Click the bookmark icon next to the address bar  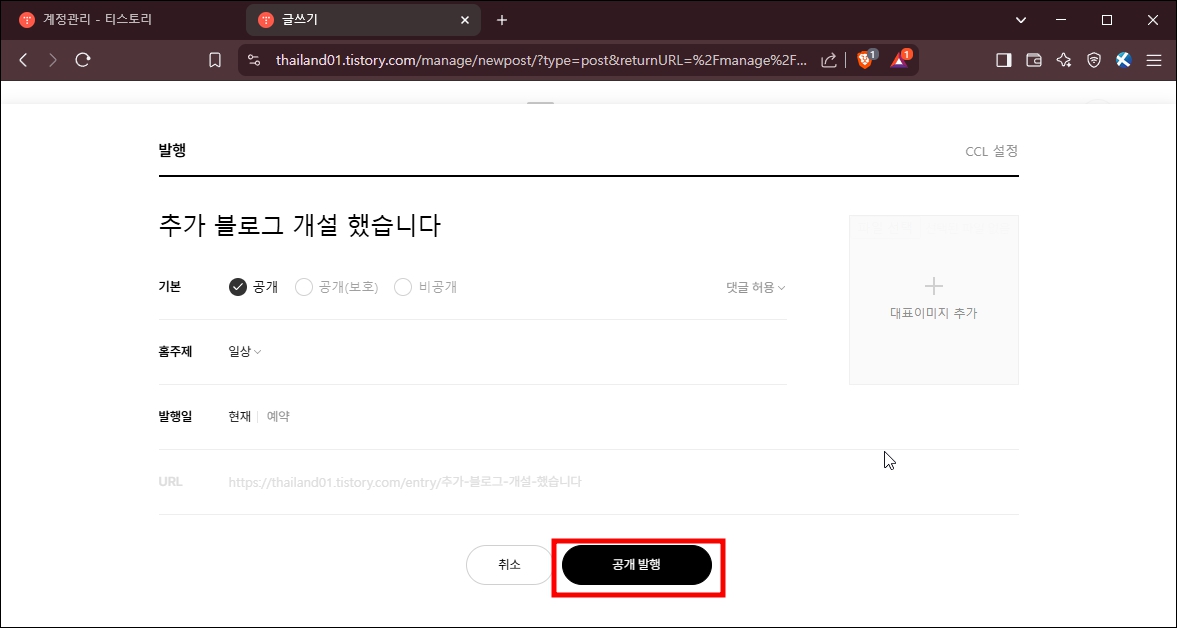pyautogui.click(x=214, y=59)
